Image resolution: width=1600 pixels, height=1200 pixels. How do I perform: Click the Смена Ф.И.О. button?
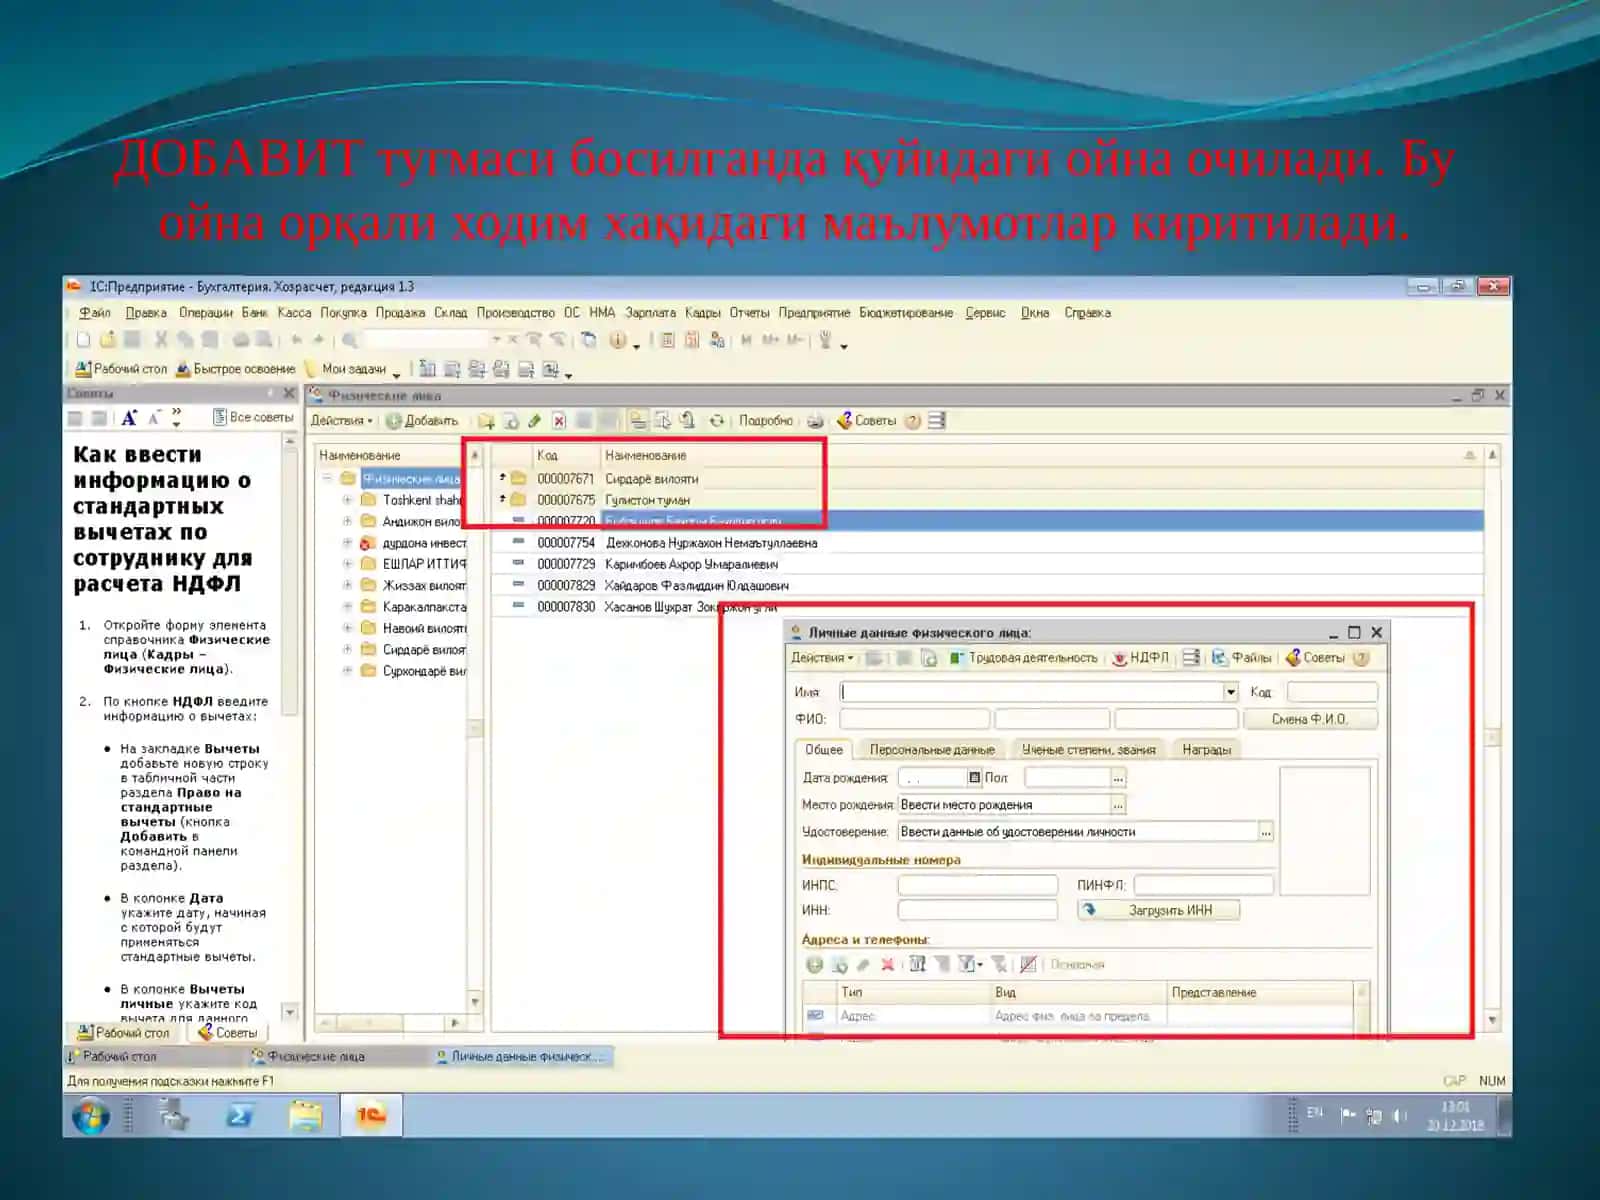pyautogui.click(x=1310, y=719)
